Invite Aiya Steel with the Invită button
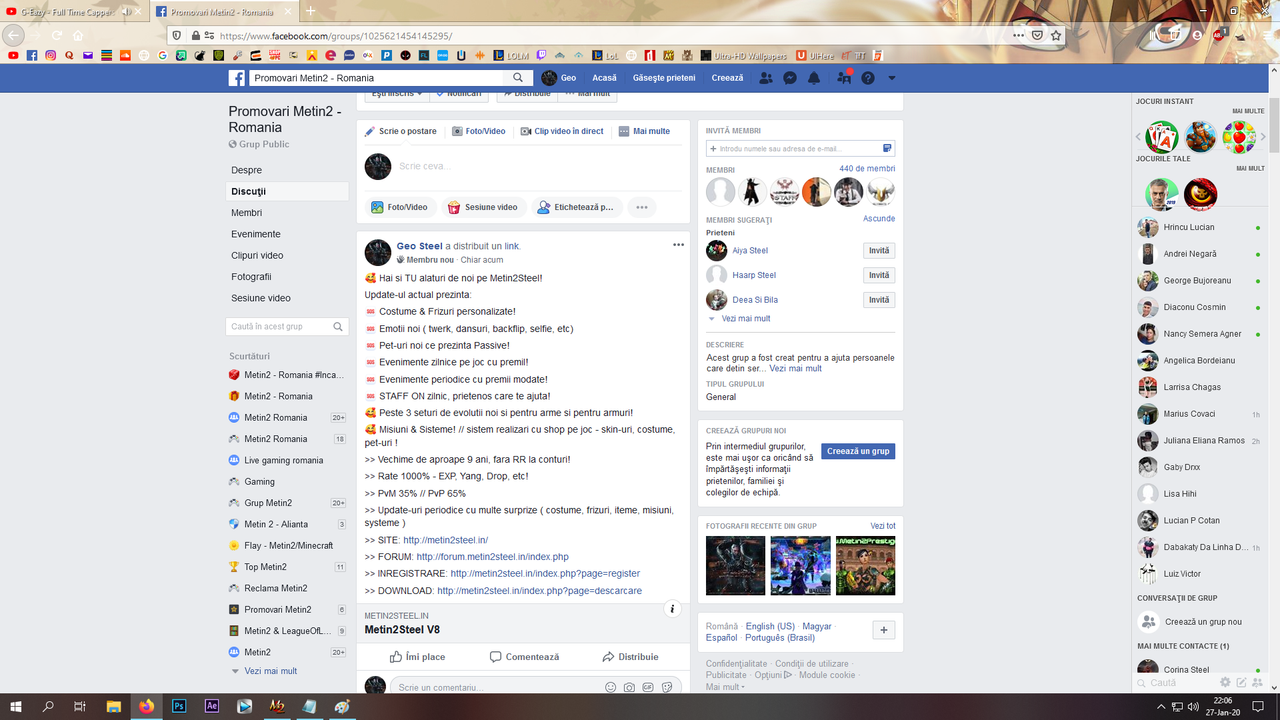This screenshot has height=720, width=1280. 879,251
